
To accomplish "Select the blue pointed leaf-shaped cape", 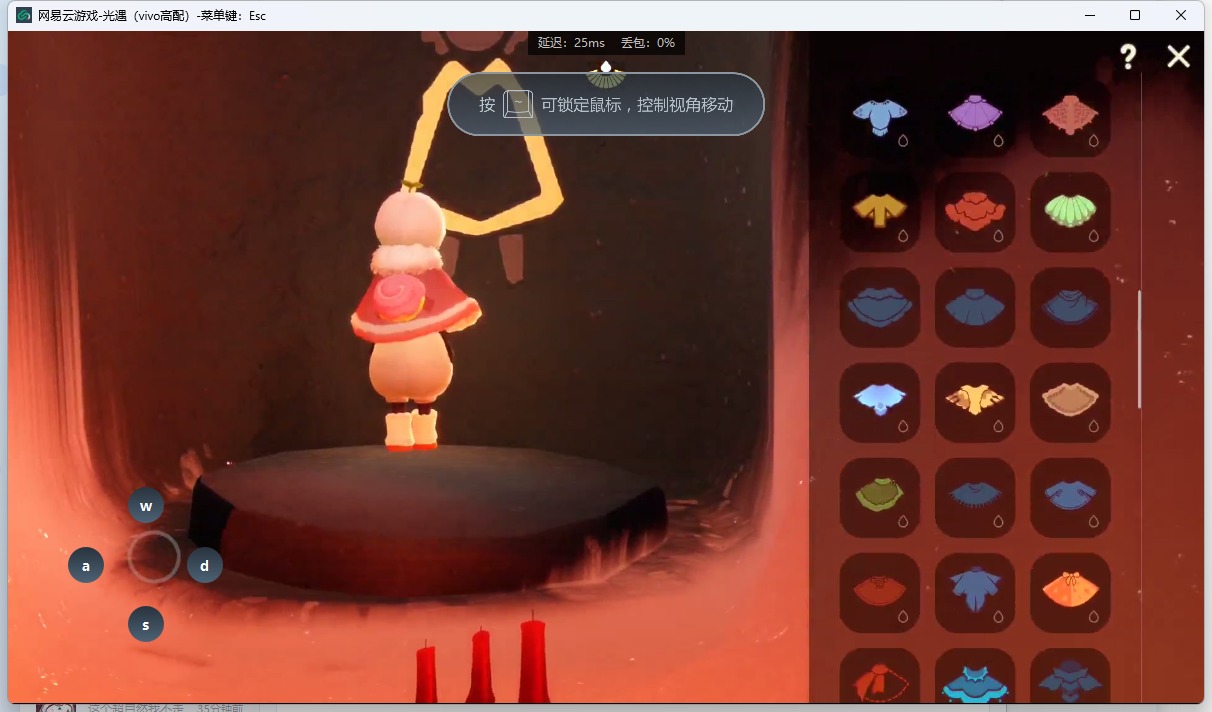I will (x=975, y=592).
